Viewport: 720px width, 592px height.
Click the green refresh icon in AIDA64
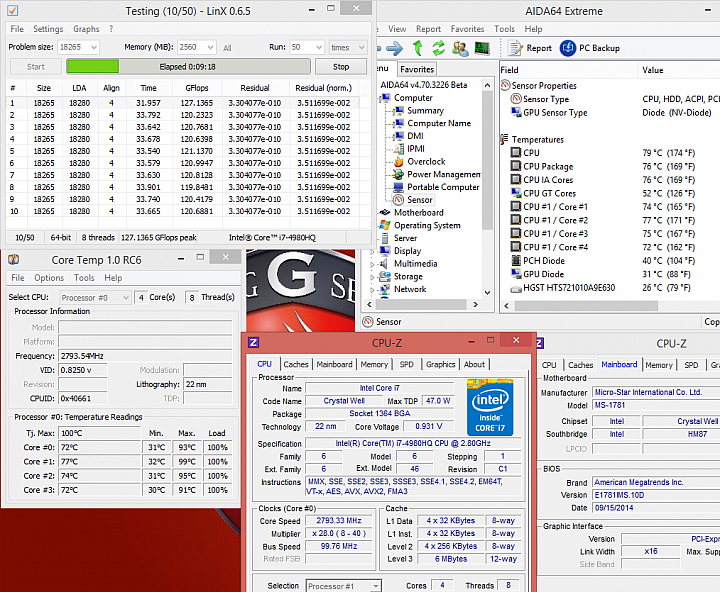(x=439, y=48)
